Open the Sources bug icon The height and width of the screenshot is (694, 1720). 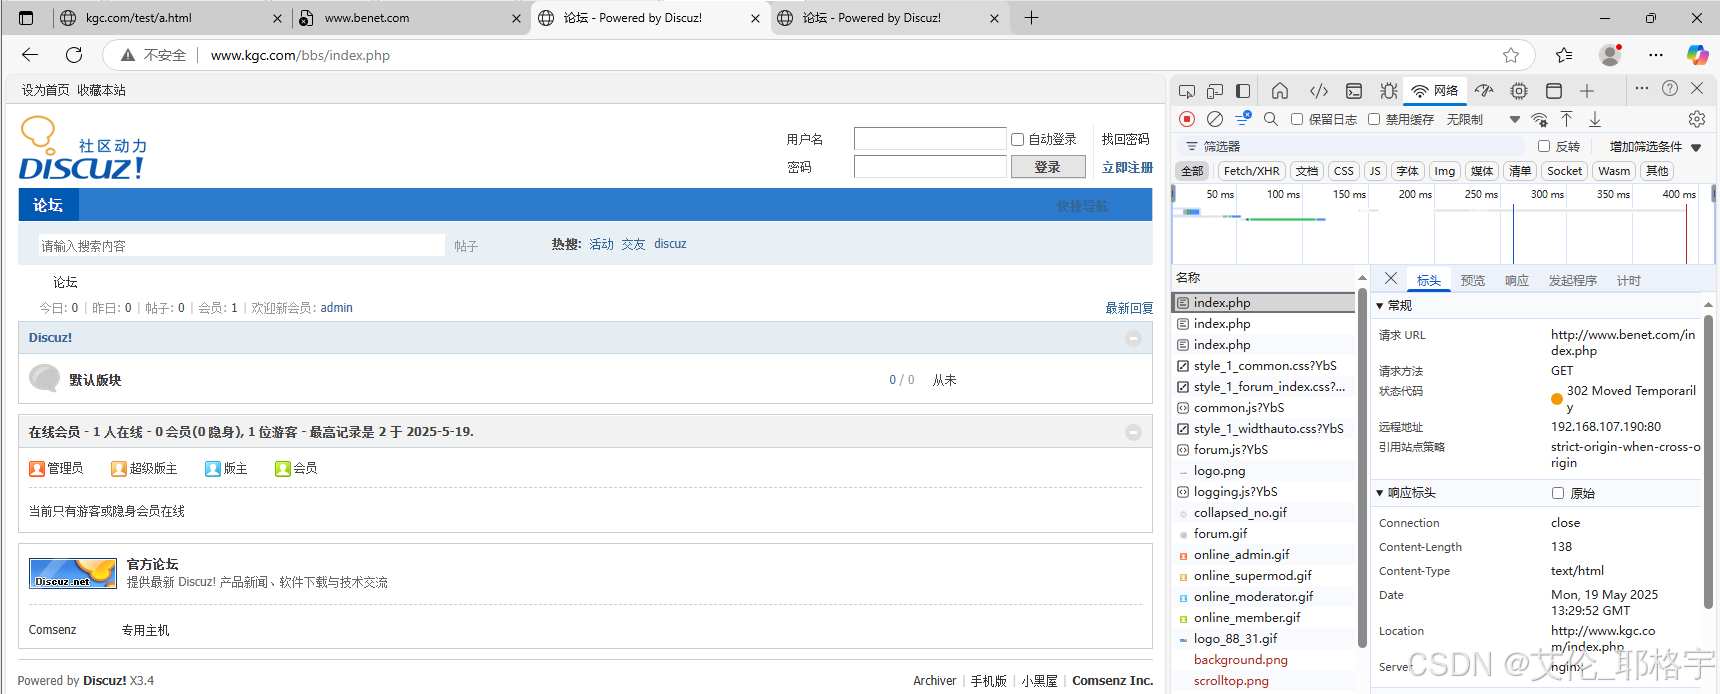click(1389, 91)
